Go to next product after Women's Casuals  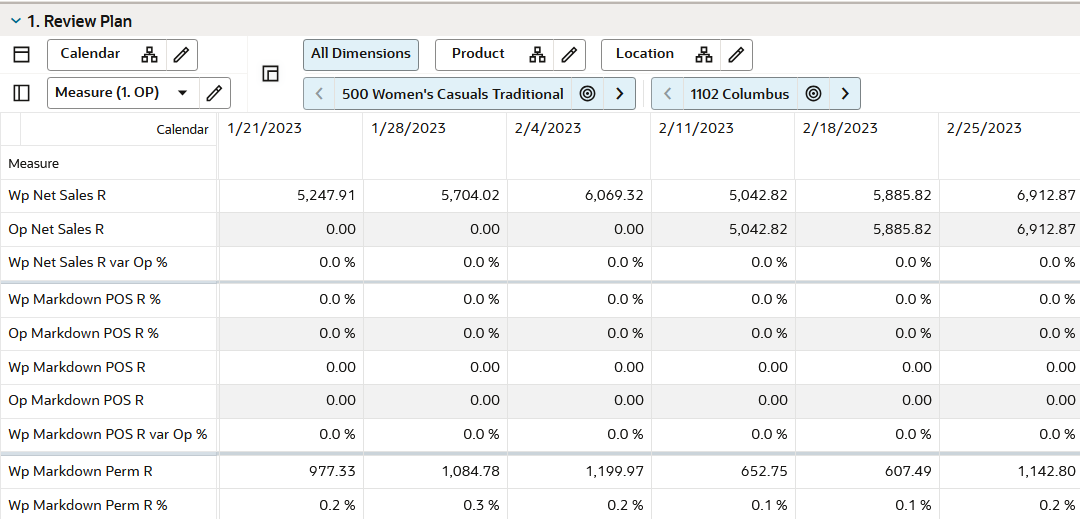point(620,94)
